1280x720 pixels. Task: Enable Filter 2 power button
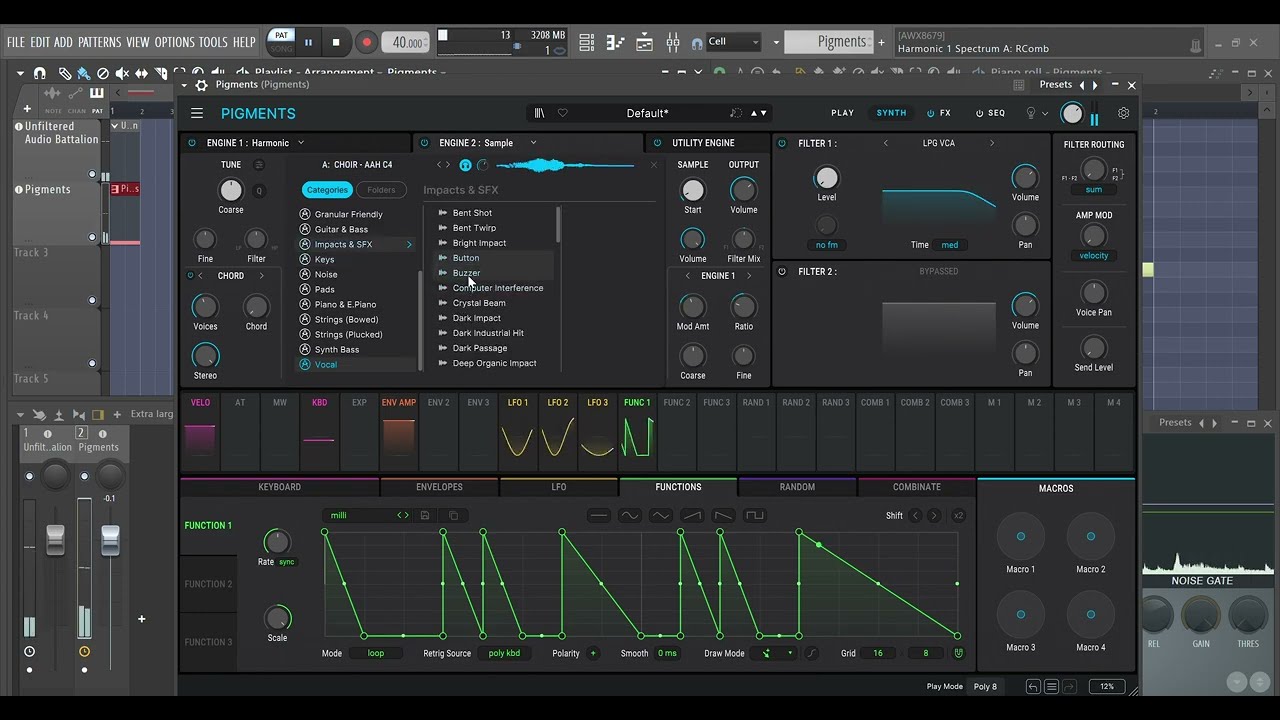click(782, 271)
